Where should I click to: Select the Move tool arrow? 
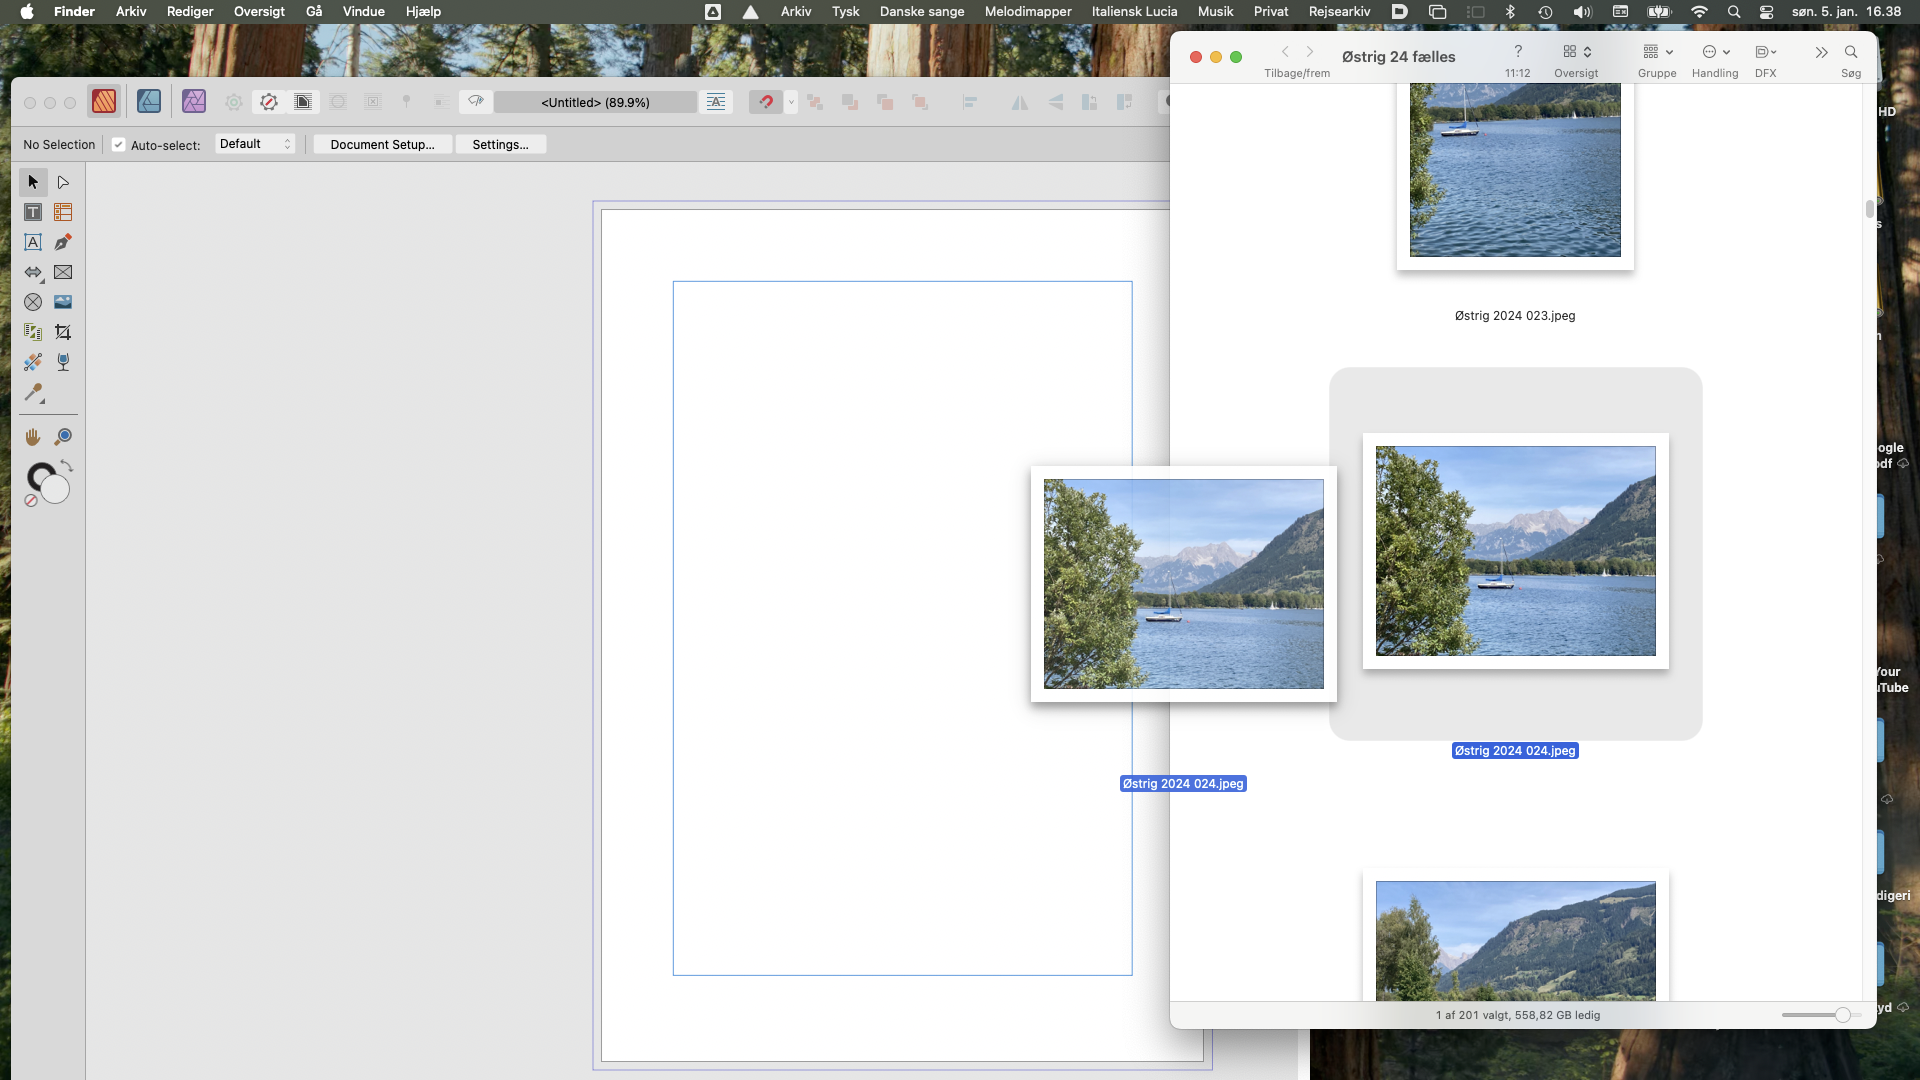33,182
